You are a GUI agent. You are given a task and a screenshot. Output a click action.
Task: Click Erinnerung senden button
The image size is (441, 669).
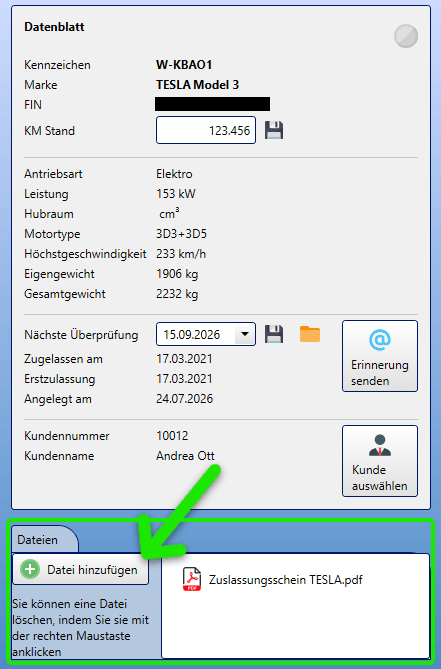[x=380, y=356]
